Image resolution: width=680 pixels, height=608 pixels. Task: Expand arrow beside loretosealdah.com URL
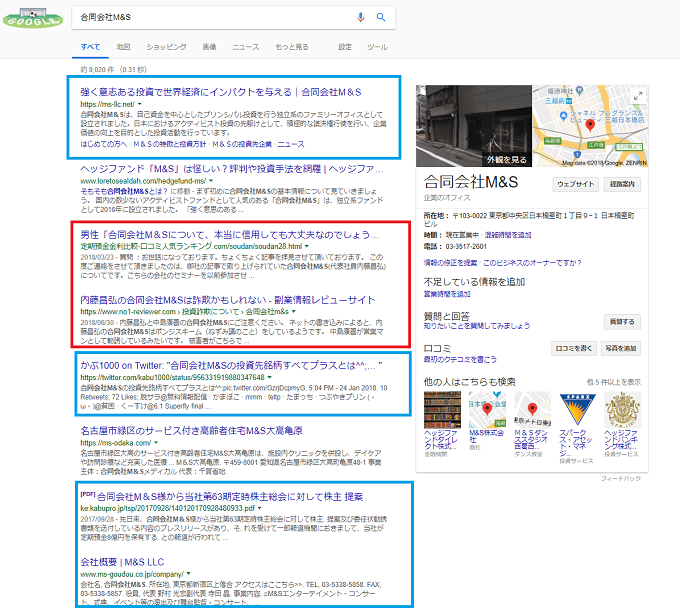pyautogui.click(x=211, y=181)
